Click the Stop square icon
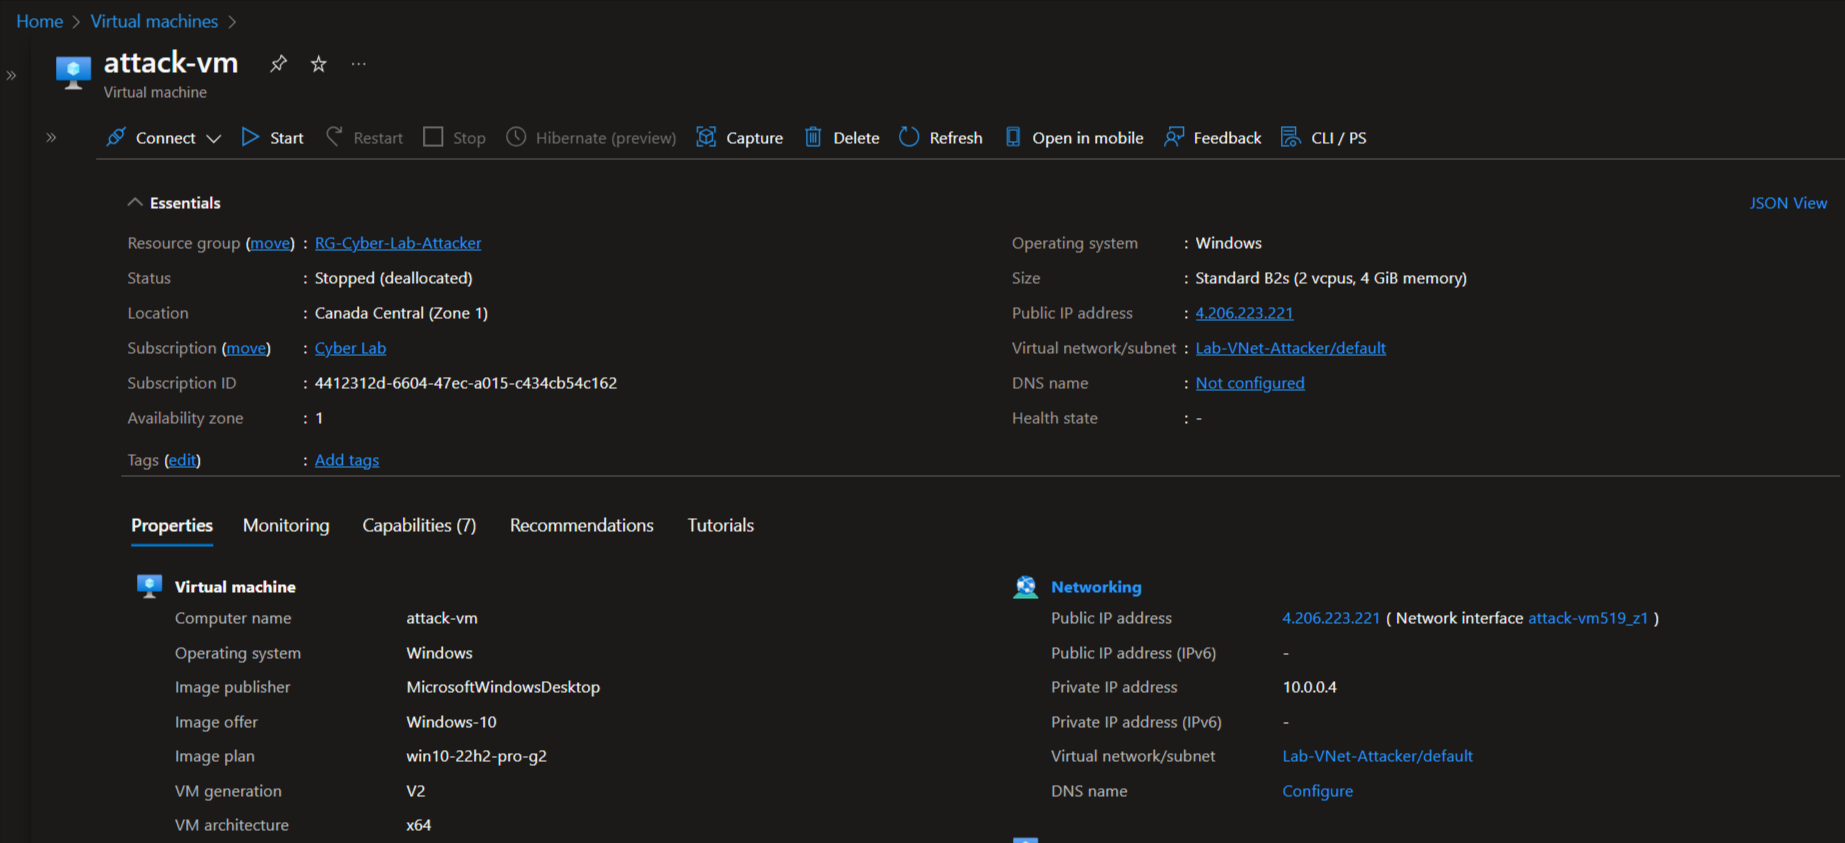Screen dimensions: 1845x843 pos(433,137)
